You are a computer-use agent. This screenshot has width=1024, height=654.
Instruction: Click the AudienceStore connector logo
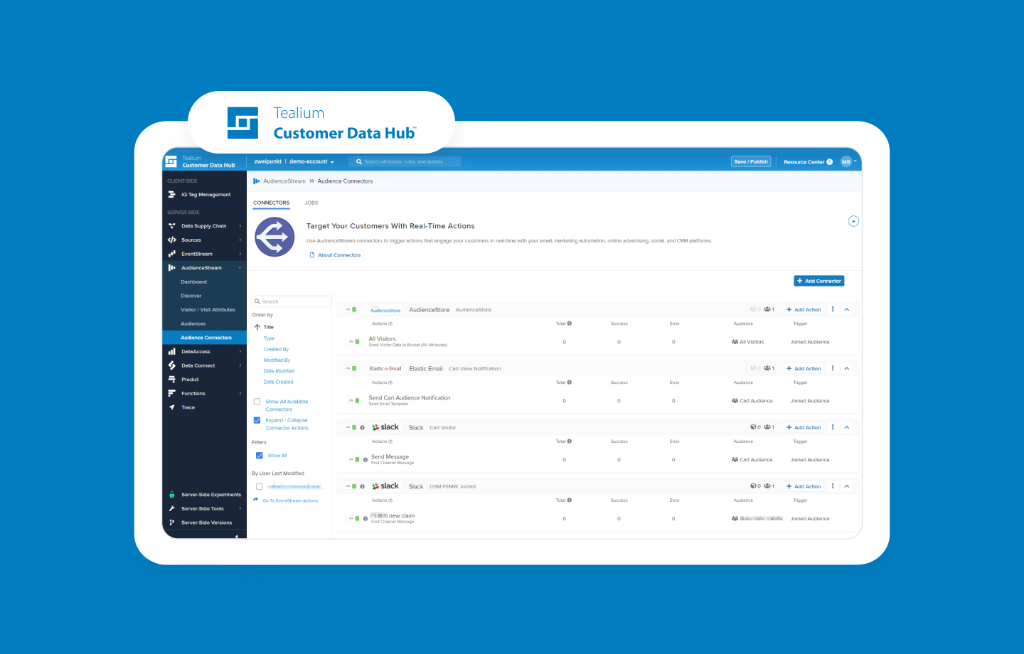click(x=385, y=310)
